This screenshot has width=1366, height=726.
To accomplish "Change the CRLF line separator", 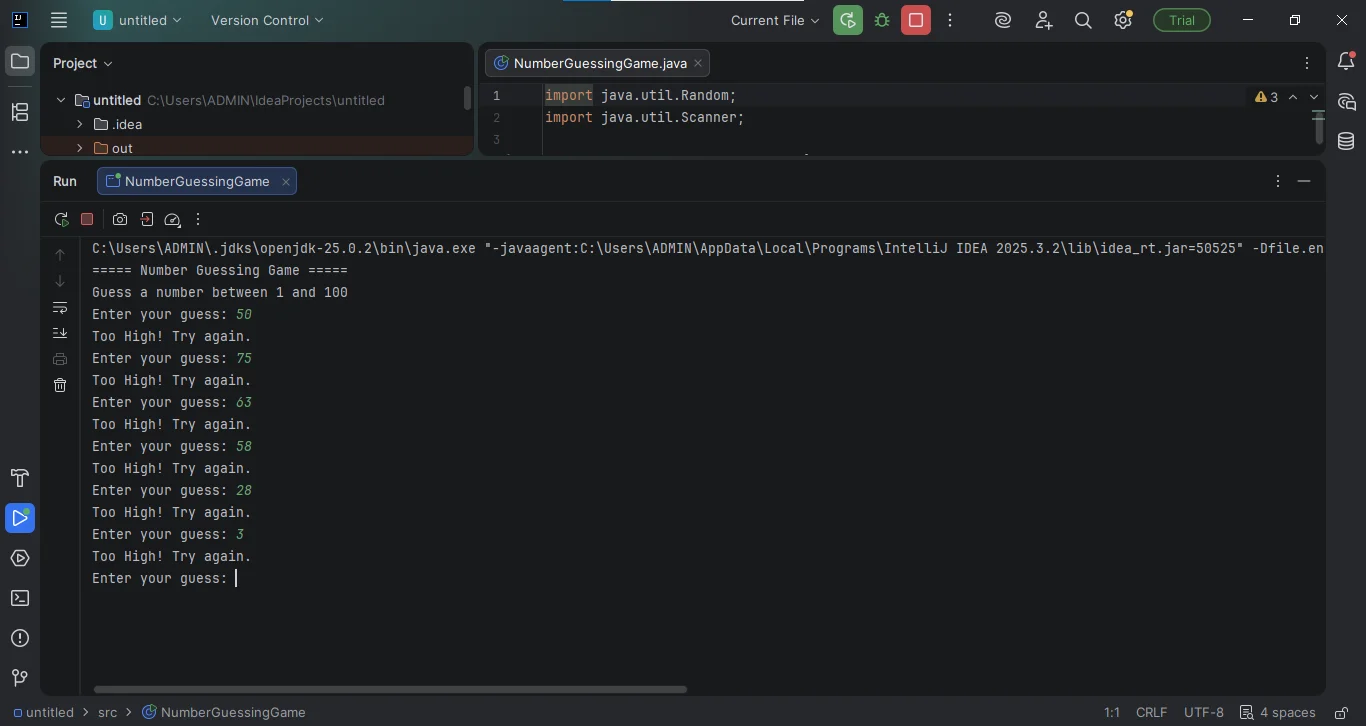I will [1151, 713].
